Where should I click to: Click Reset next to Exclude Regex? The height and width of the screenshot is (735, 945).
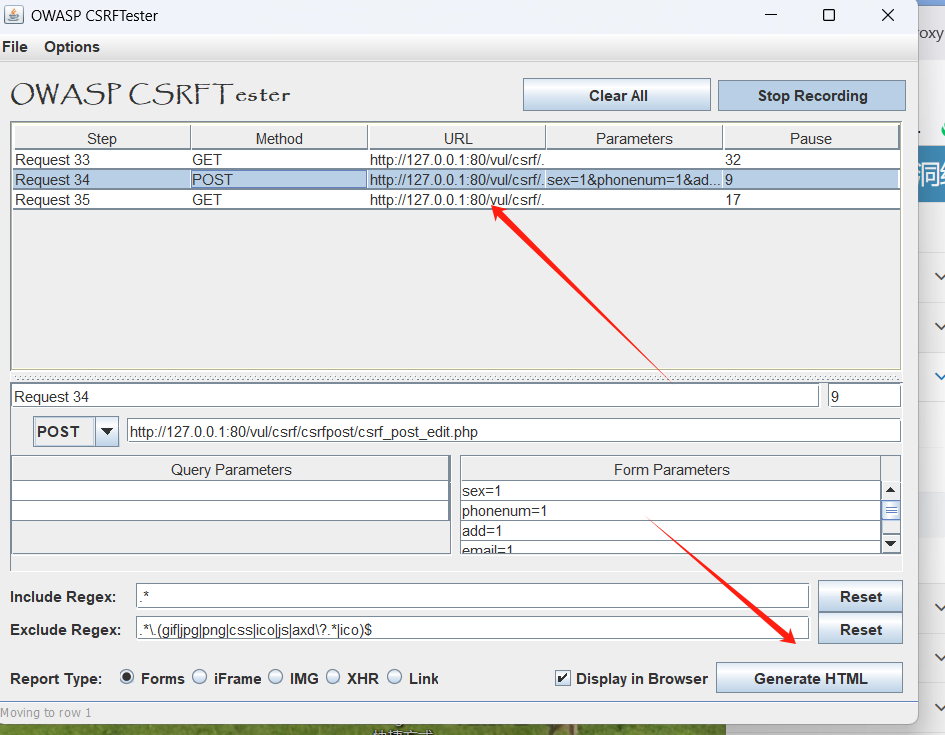point(860,629)
